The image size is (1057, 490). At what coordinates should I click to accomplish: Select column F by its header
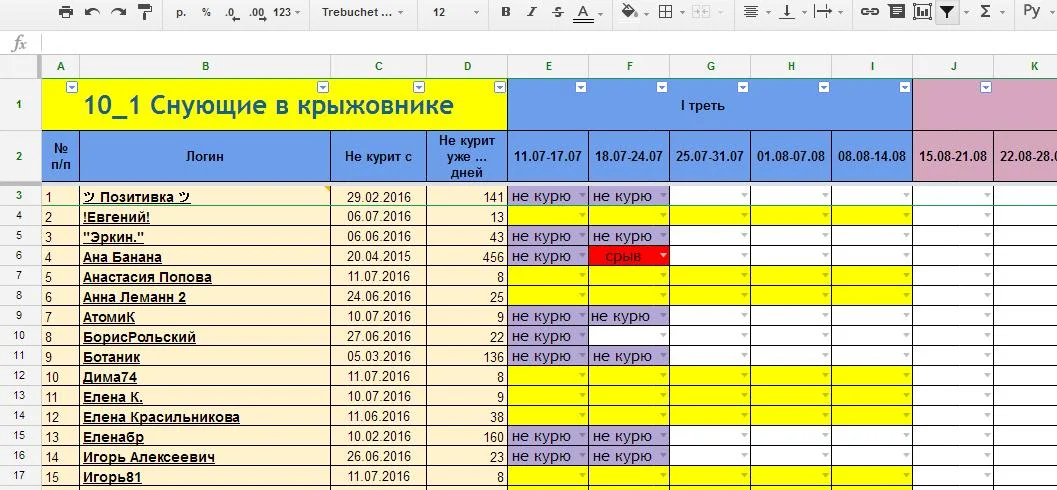click(629, 66)
